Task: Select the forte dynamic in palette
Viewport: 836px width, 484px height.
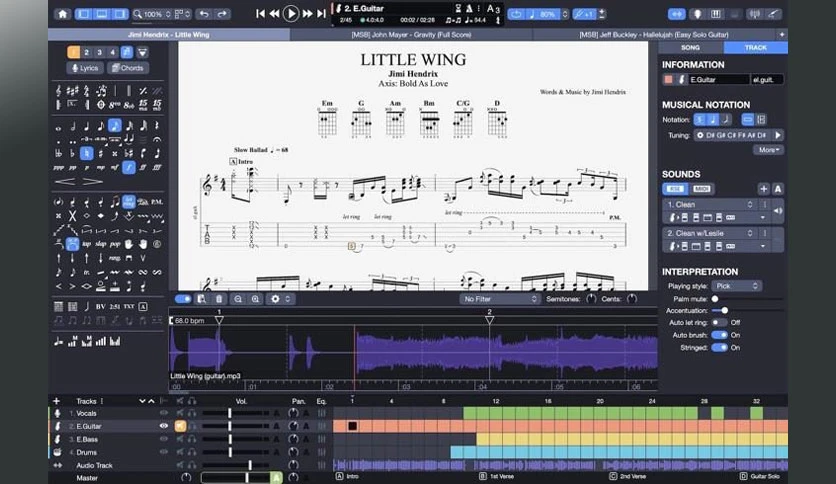Action: point(128,167)
